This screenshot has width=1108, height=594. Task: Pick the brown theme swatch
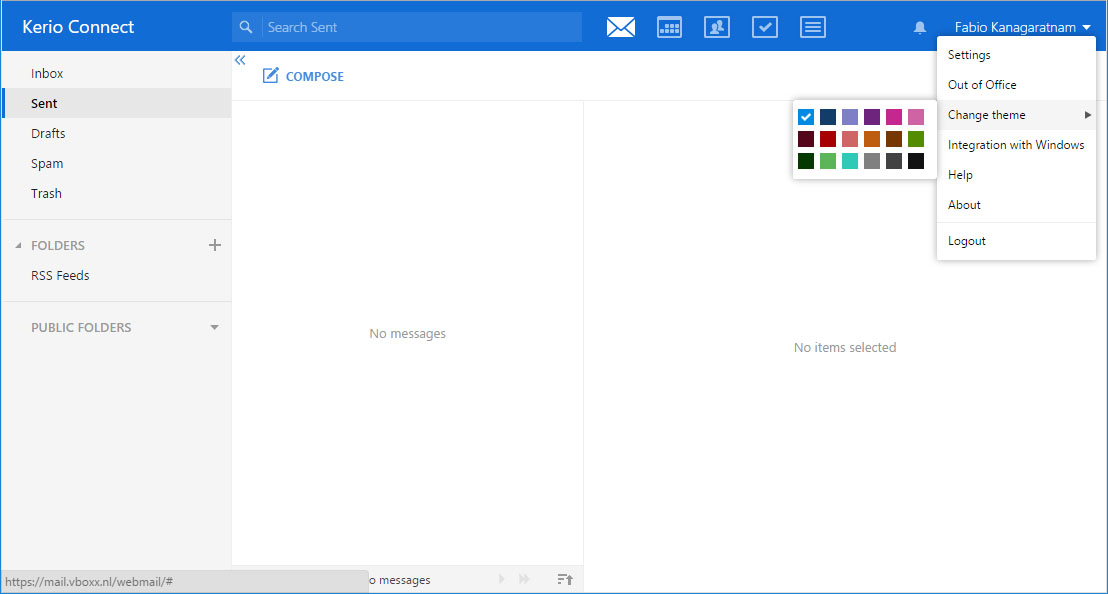(894, 139)
